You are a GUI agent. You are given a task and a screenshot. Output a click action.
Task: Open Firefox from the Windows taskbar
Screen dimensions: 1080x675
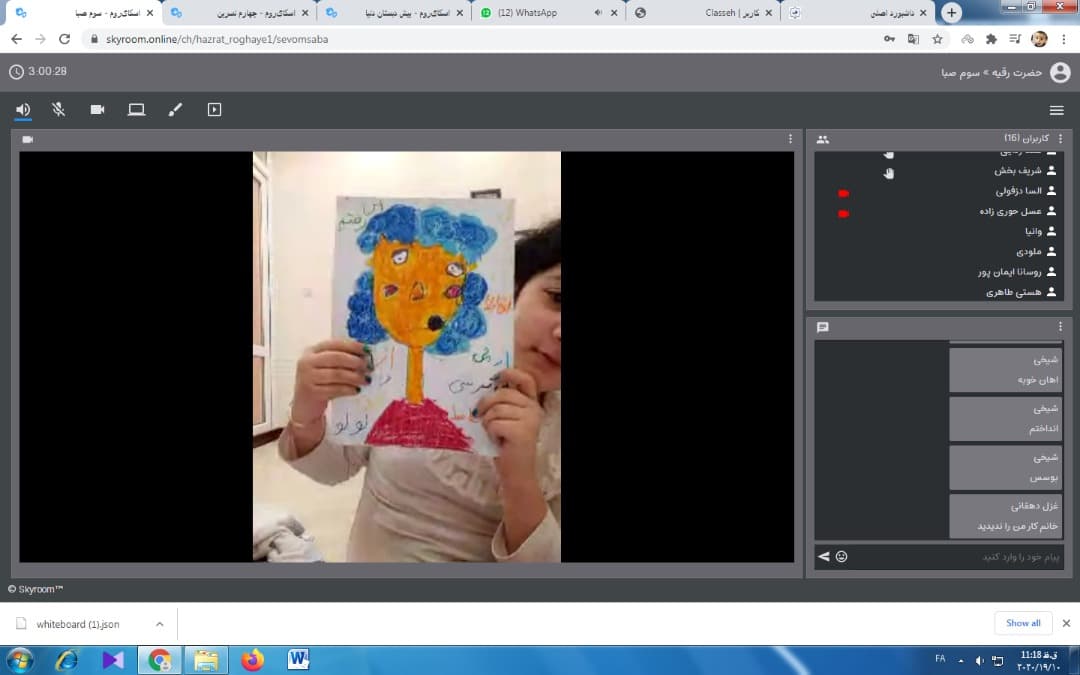click(x=252, y=660)
